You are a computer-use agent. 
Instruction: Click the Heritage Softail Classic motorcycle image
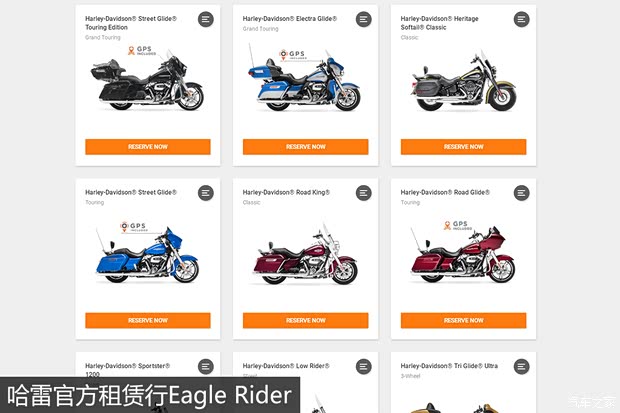point(463,81)
